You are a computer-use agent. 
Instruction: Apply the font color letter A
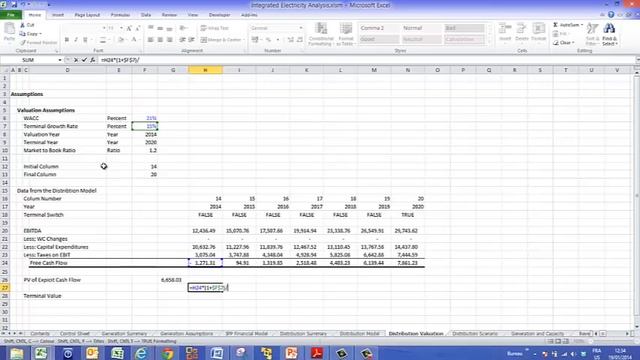pos(133,40)
